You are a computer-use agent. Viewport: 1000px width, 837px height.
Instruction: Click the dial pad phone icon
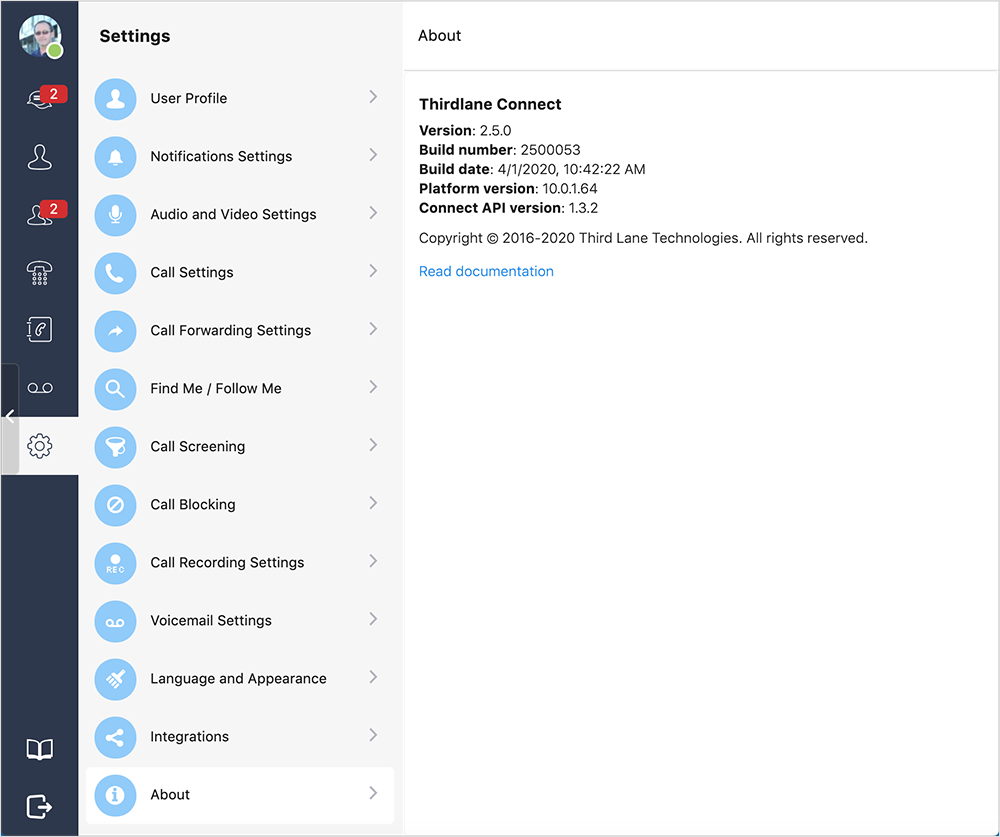pos(40,272)
